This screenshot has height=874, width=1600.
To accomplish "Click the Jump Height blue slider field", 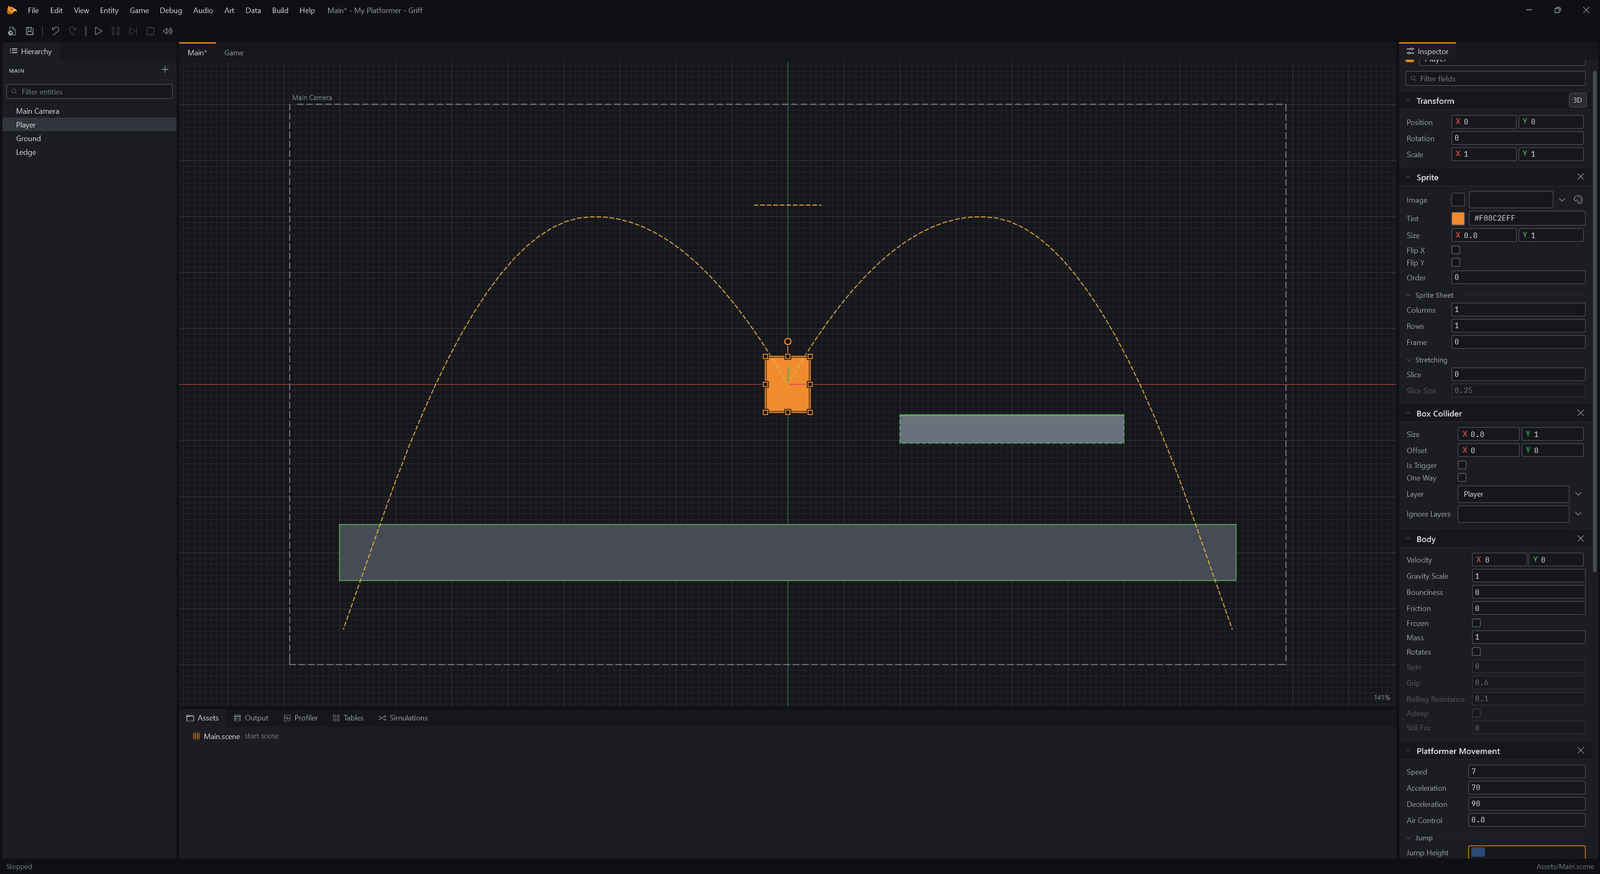I will coord(1526,853).
